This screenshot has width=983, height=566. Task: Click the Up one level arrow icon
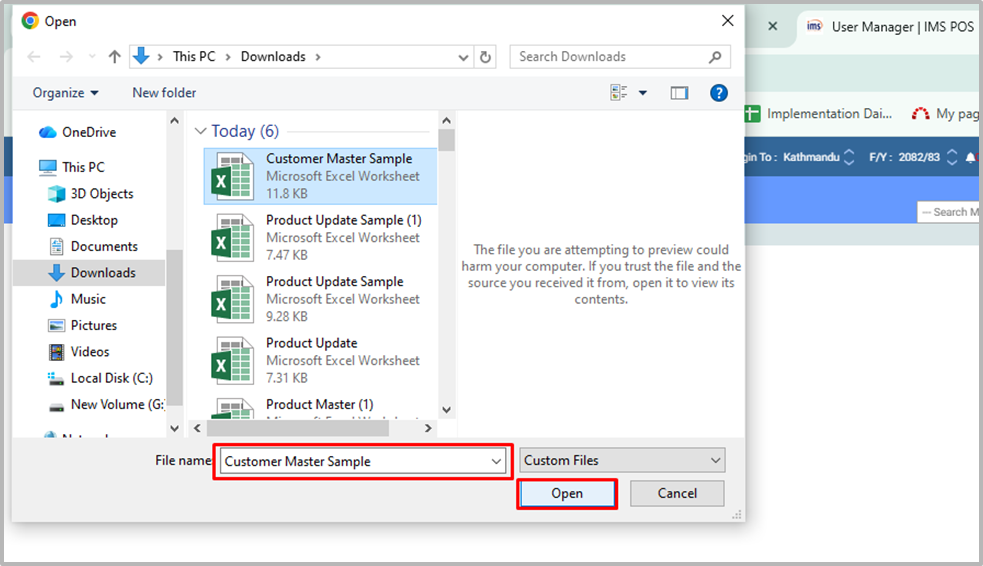click(x=114, y=57)
